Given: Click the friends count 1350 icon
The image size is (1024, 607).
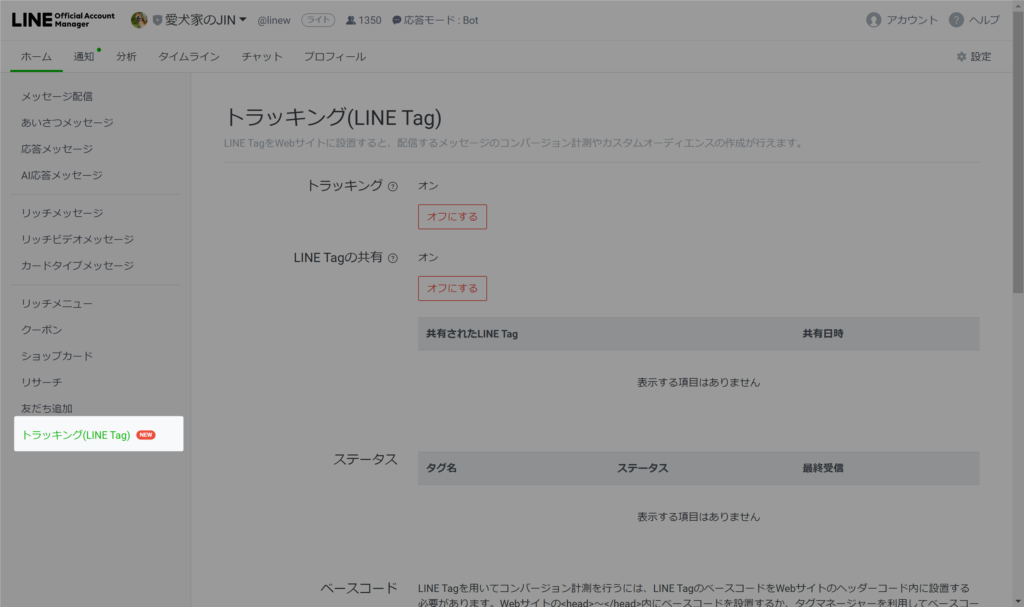Looking at the screenshot, I should tap(350, 20).
